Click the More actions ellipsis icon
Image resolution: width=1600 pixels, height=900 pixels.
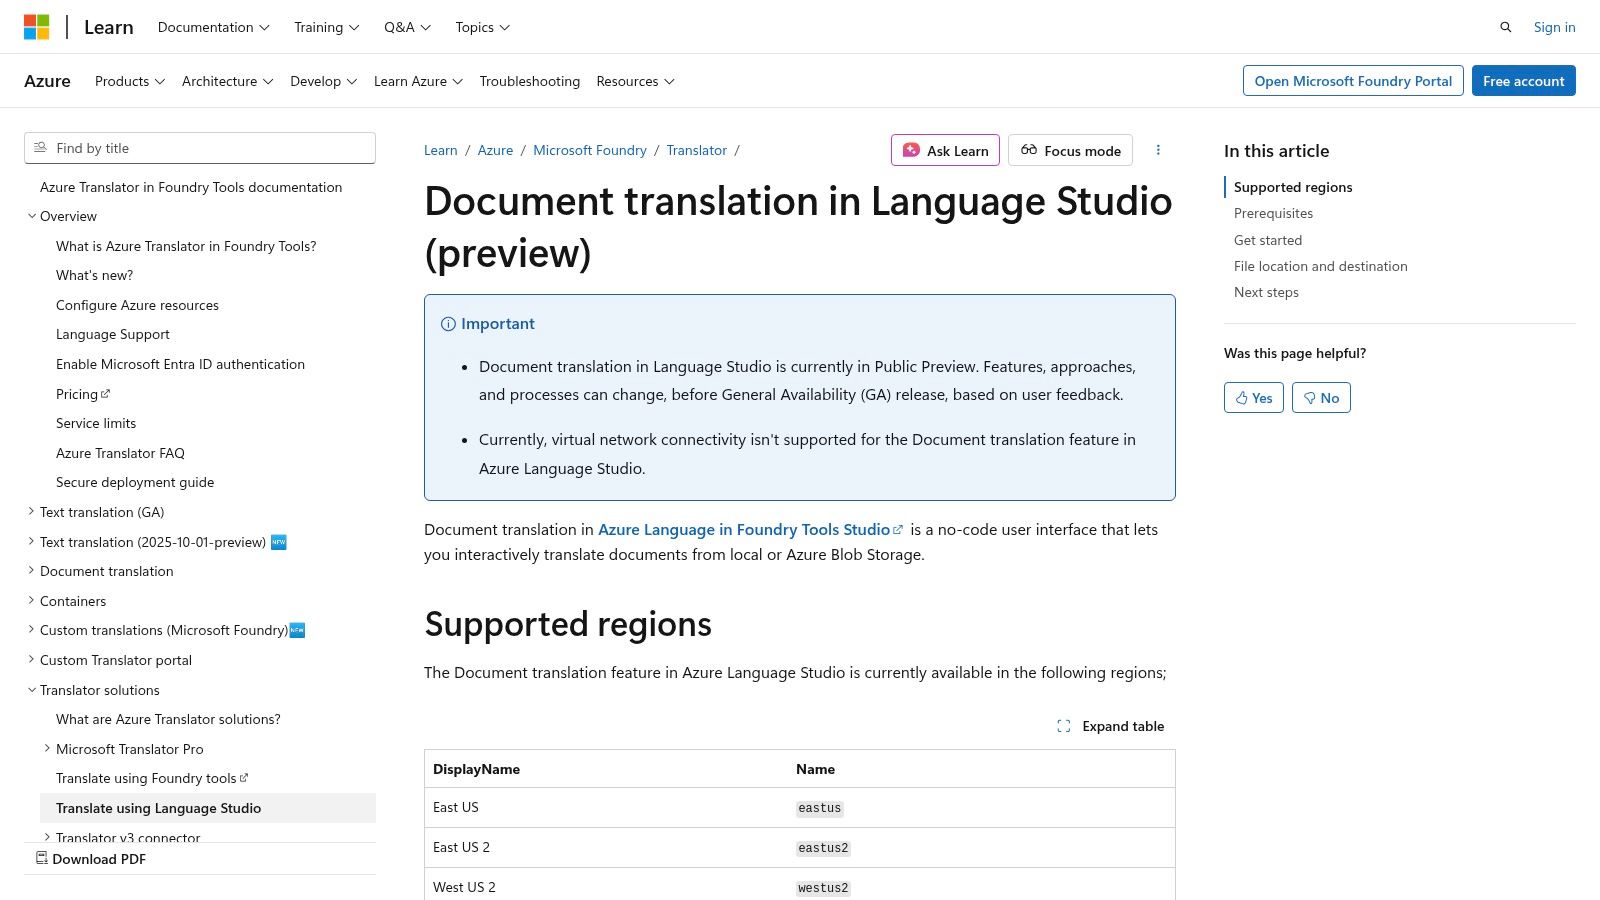1158,150
